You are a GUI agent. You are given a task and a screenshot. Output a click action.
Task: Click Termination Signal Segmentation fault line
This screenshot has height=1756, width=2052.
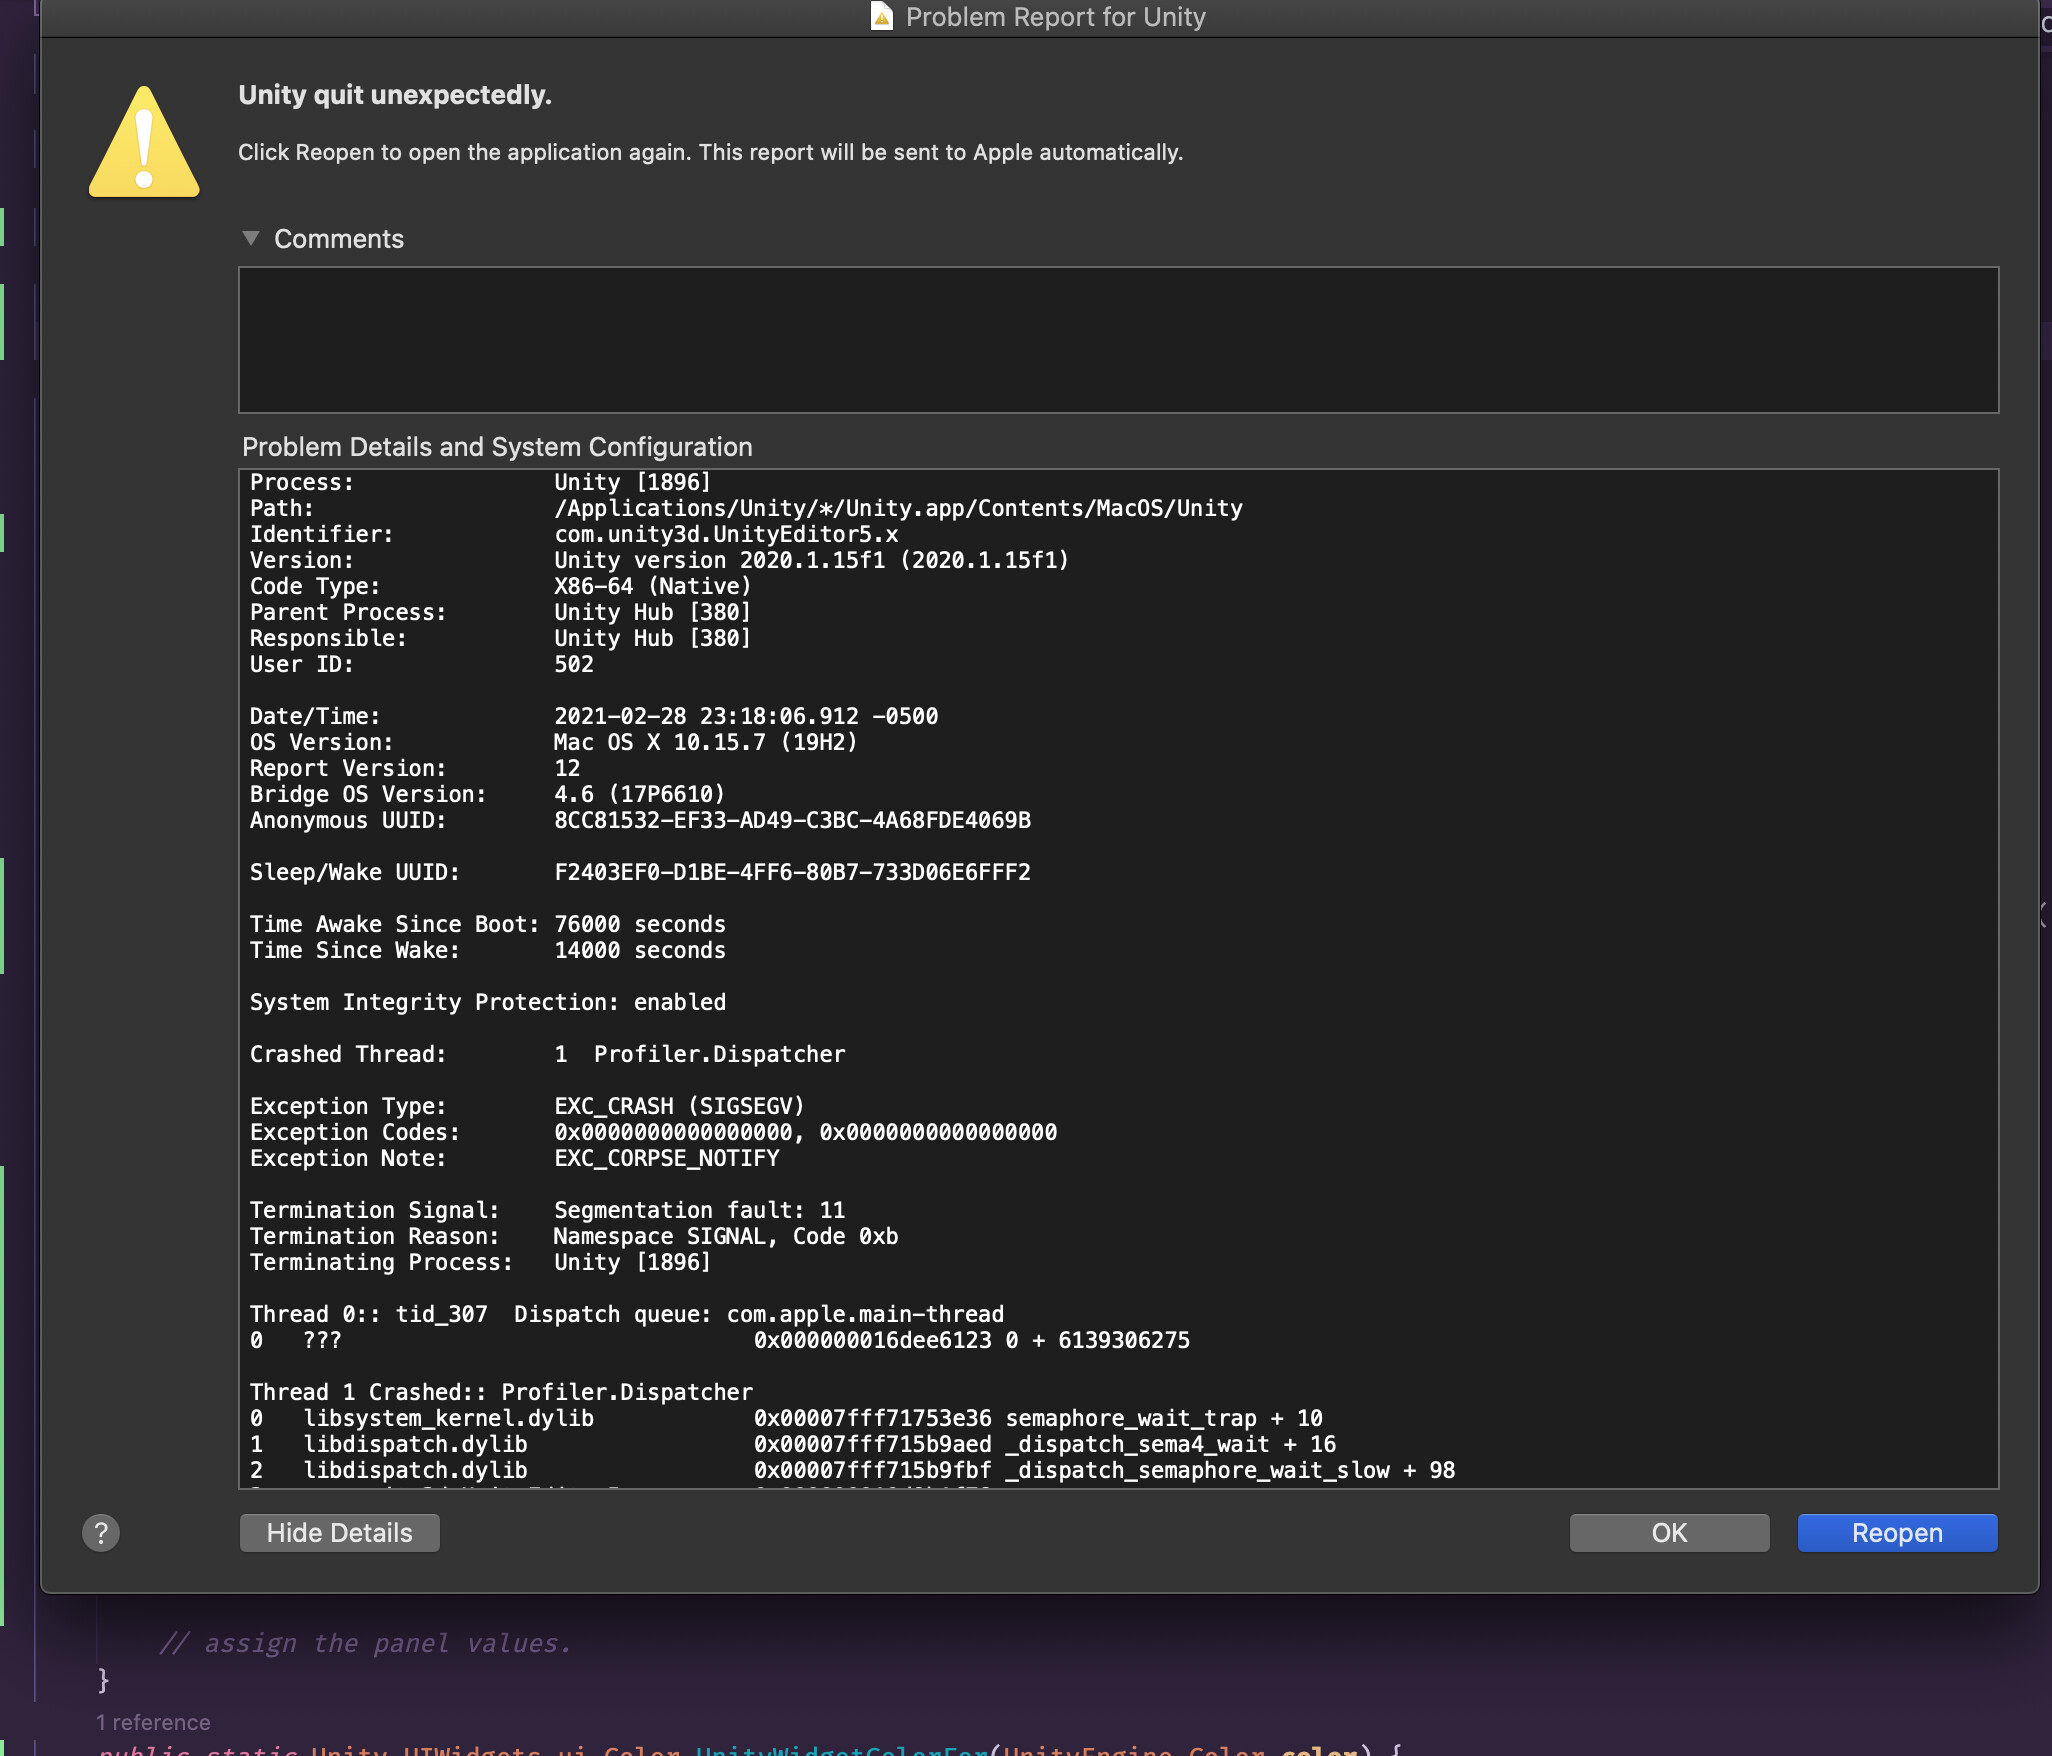click(547, 1210)
